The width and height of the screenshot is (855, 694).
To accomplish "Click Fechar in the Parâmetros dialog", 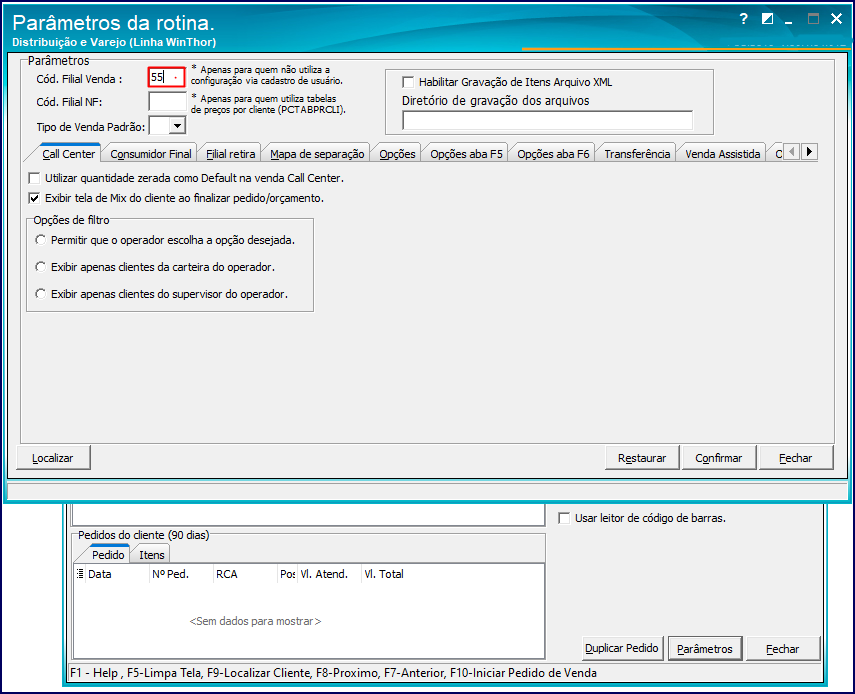I will tap(796, 458).
